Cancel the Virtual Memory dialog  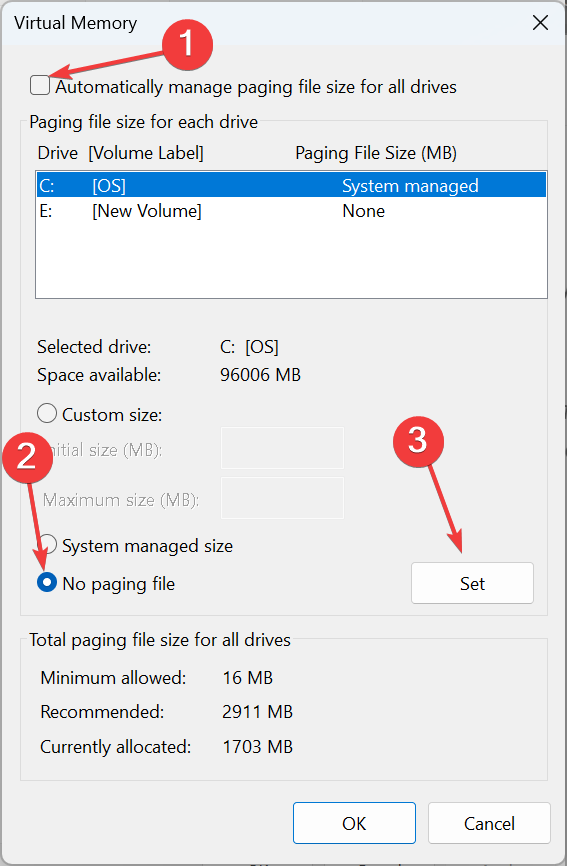(489, 823)
